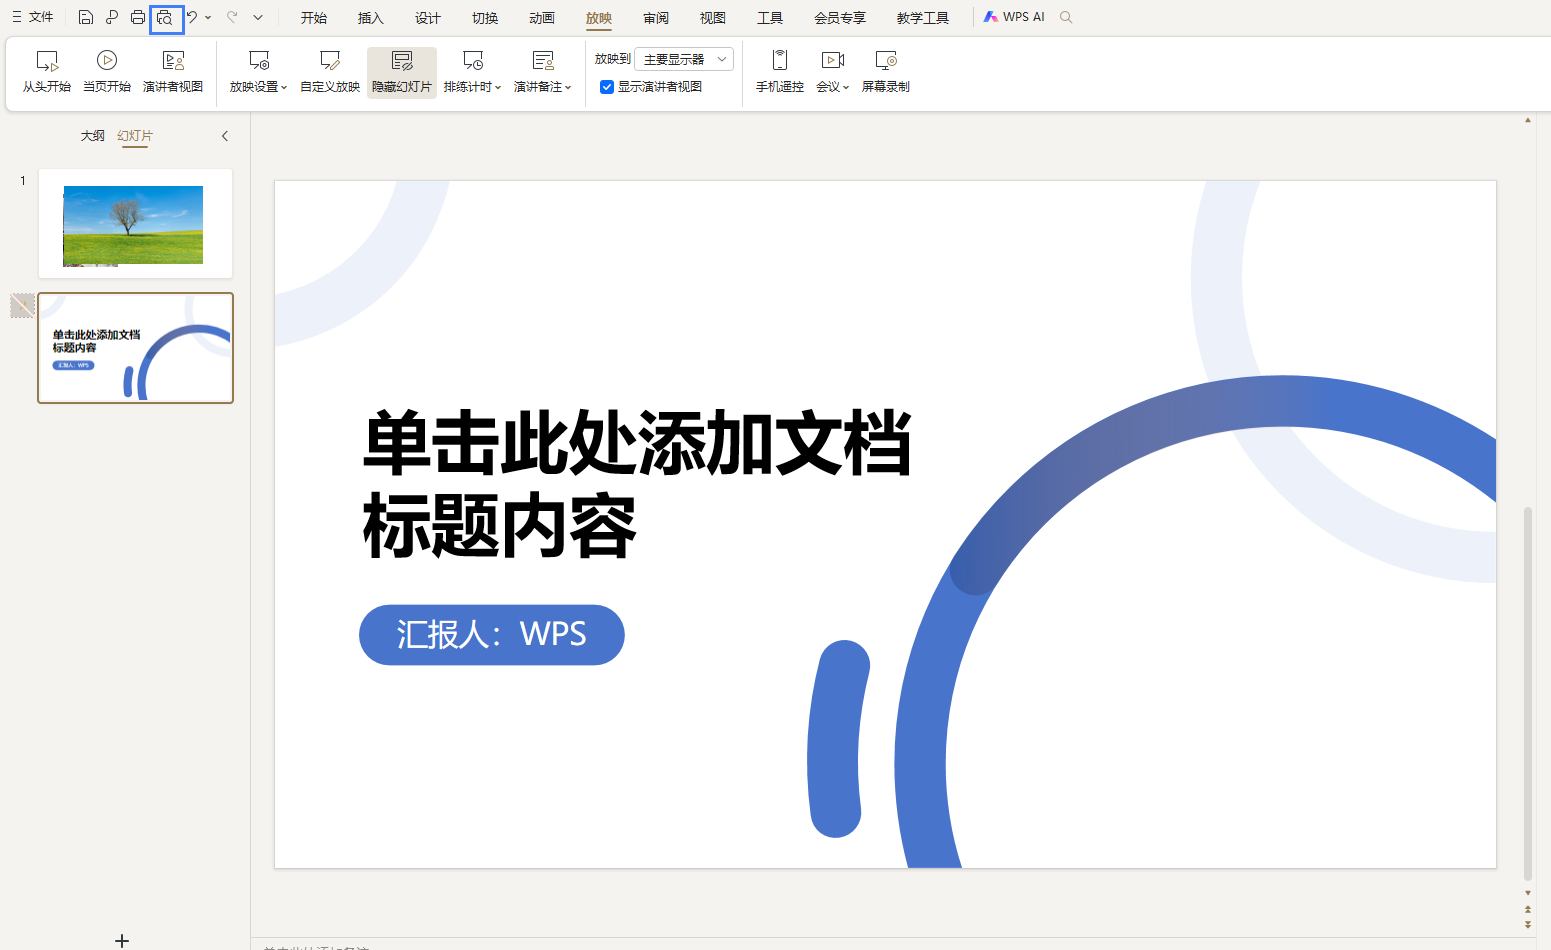
Task: Click the 汇报人：WPS pill text box
Action: click(492, 635)
